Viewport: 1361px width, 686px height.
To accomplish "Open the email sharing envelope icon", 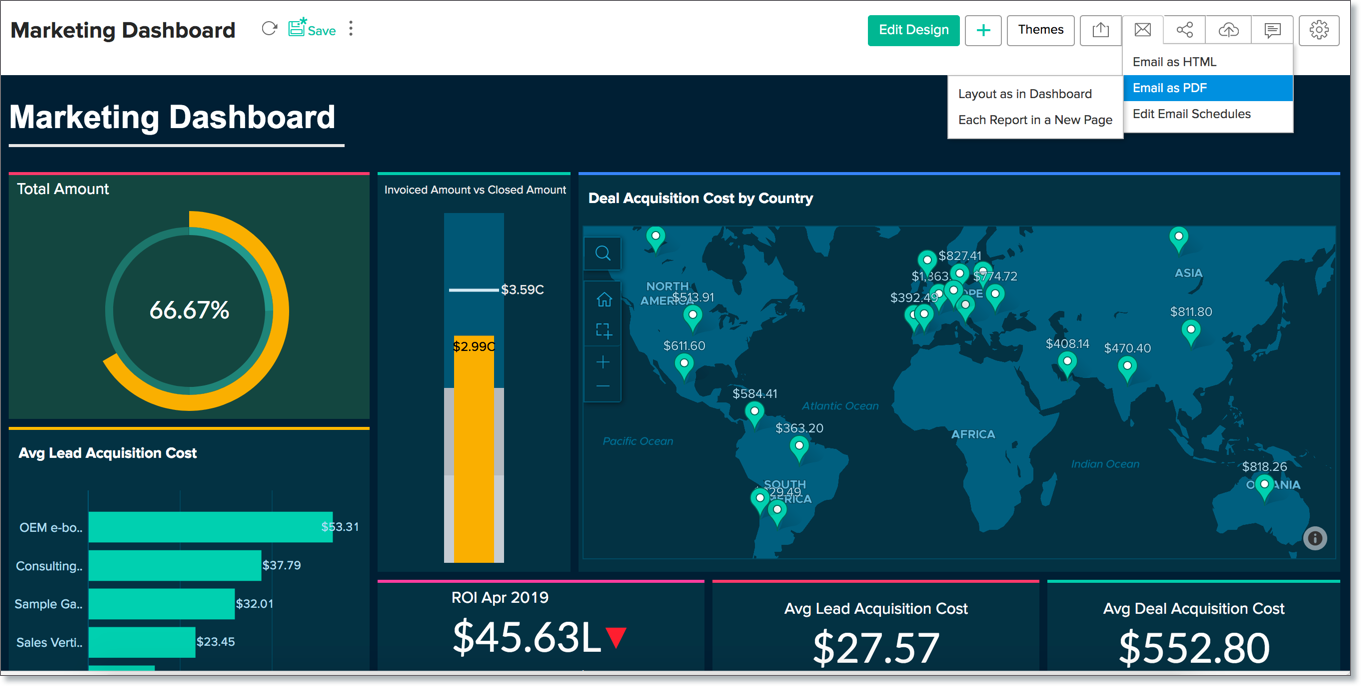I will [1141, 30].
